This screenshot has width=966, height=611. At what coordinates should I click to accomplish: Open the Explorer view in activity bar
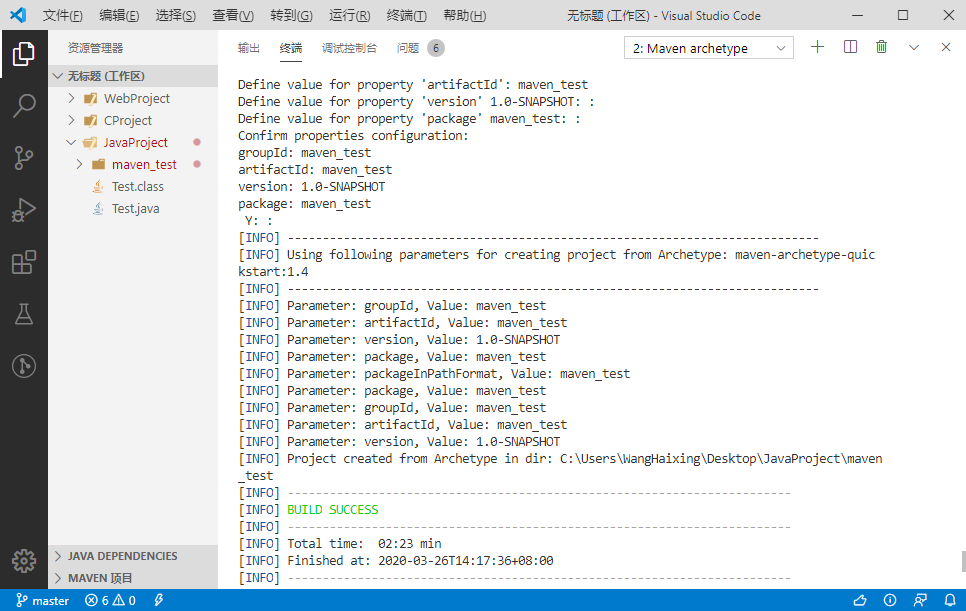point(23,54)
